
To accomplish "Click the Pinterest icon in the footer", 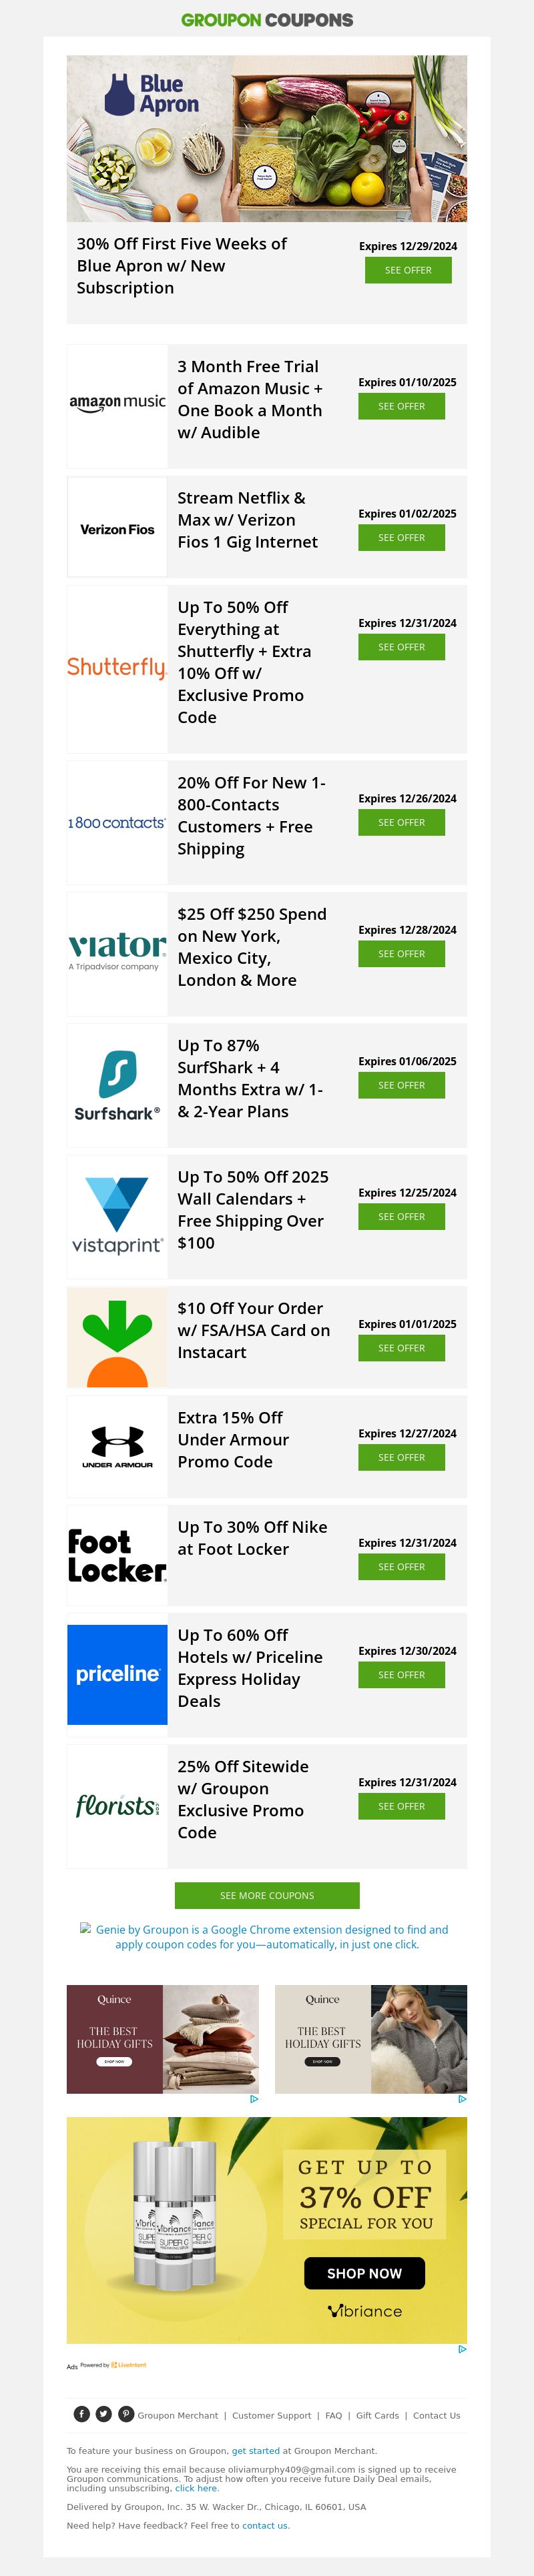I will [x=126, y=2414].
